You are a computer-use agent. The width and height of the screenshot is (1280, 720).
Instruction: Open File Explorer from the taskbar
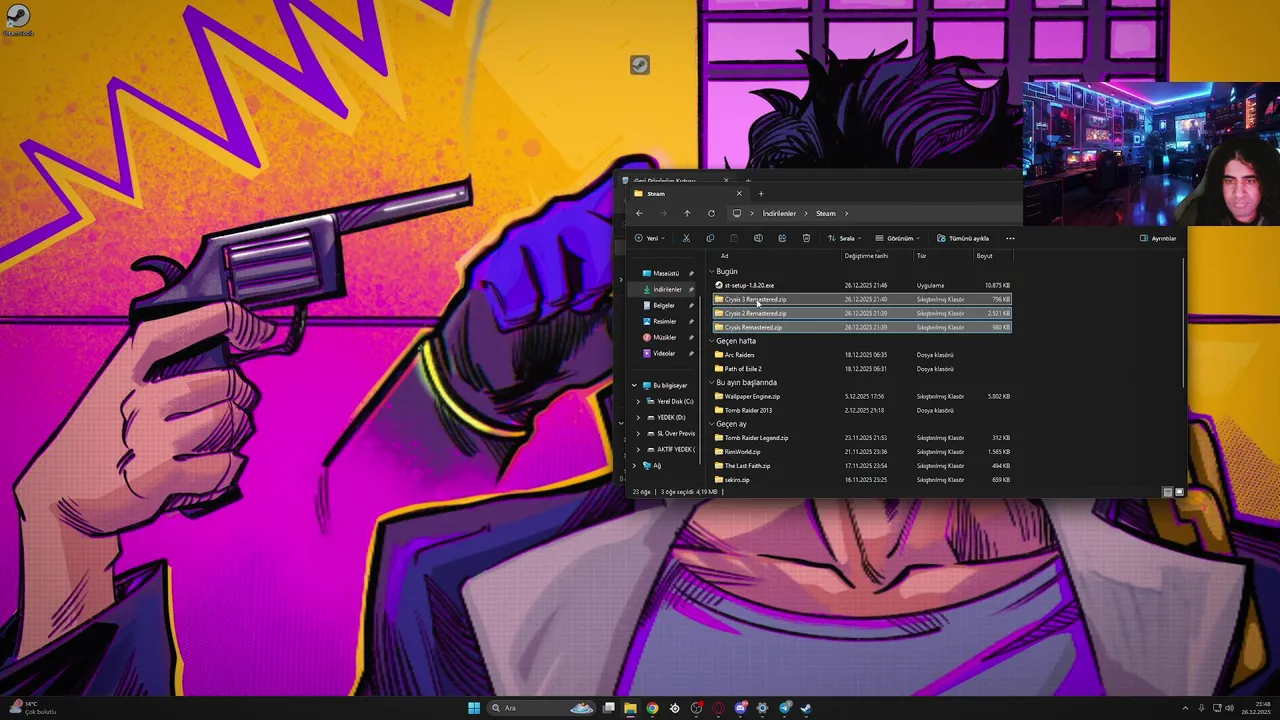pyautogui.click(x=630, y=708)
